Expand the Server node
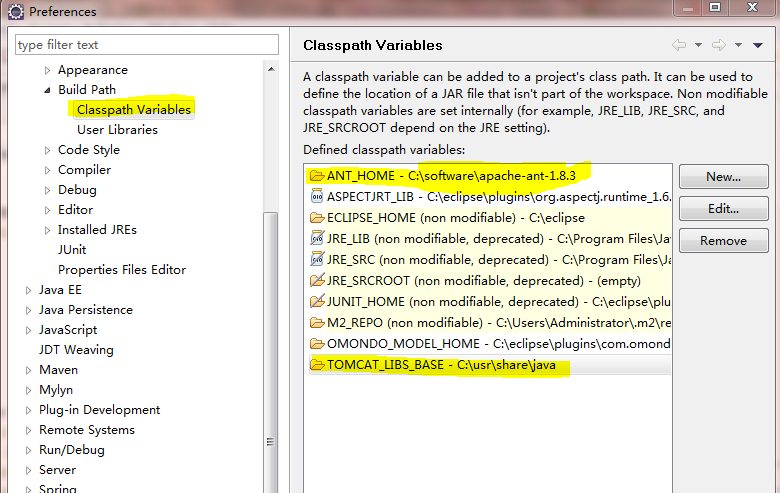Image resolution: width=780 pixels, height=493 pixels. point(28,471)
